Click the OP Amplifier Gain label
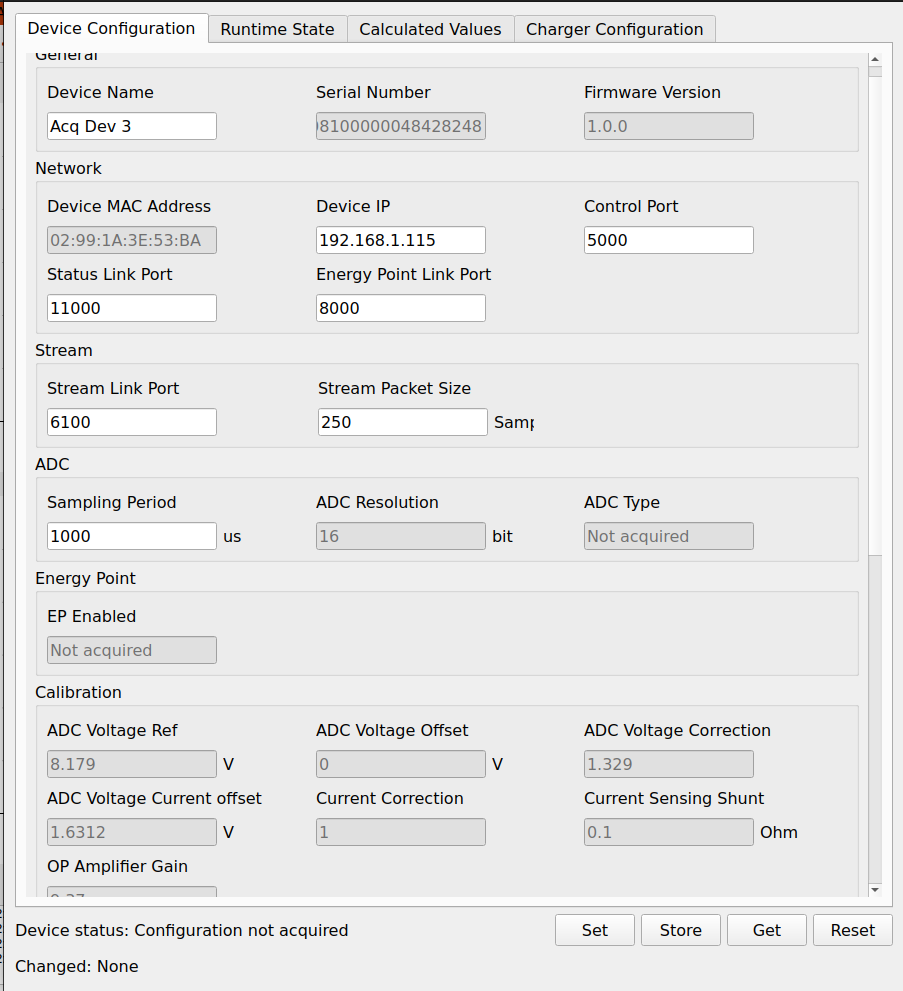Image resolution: width=903 pixels, height=991 pixels. tap(118, 866)
